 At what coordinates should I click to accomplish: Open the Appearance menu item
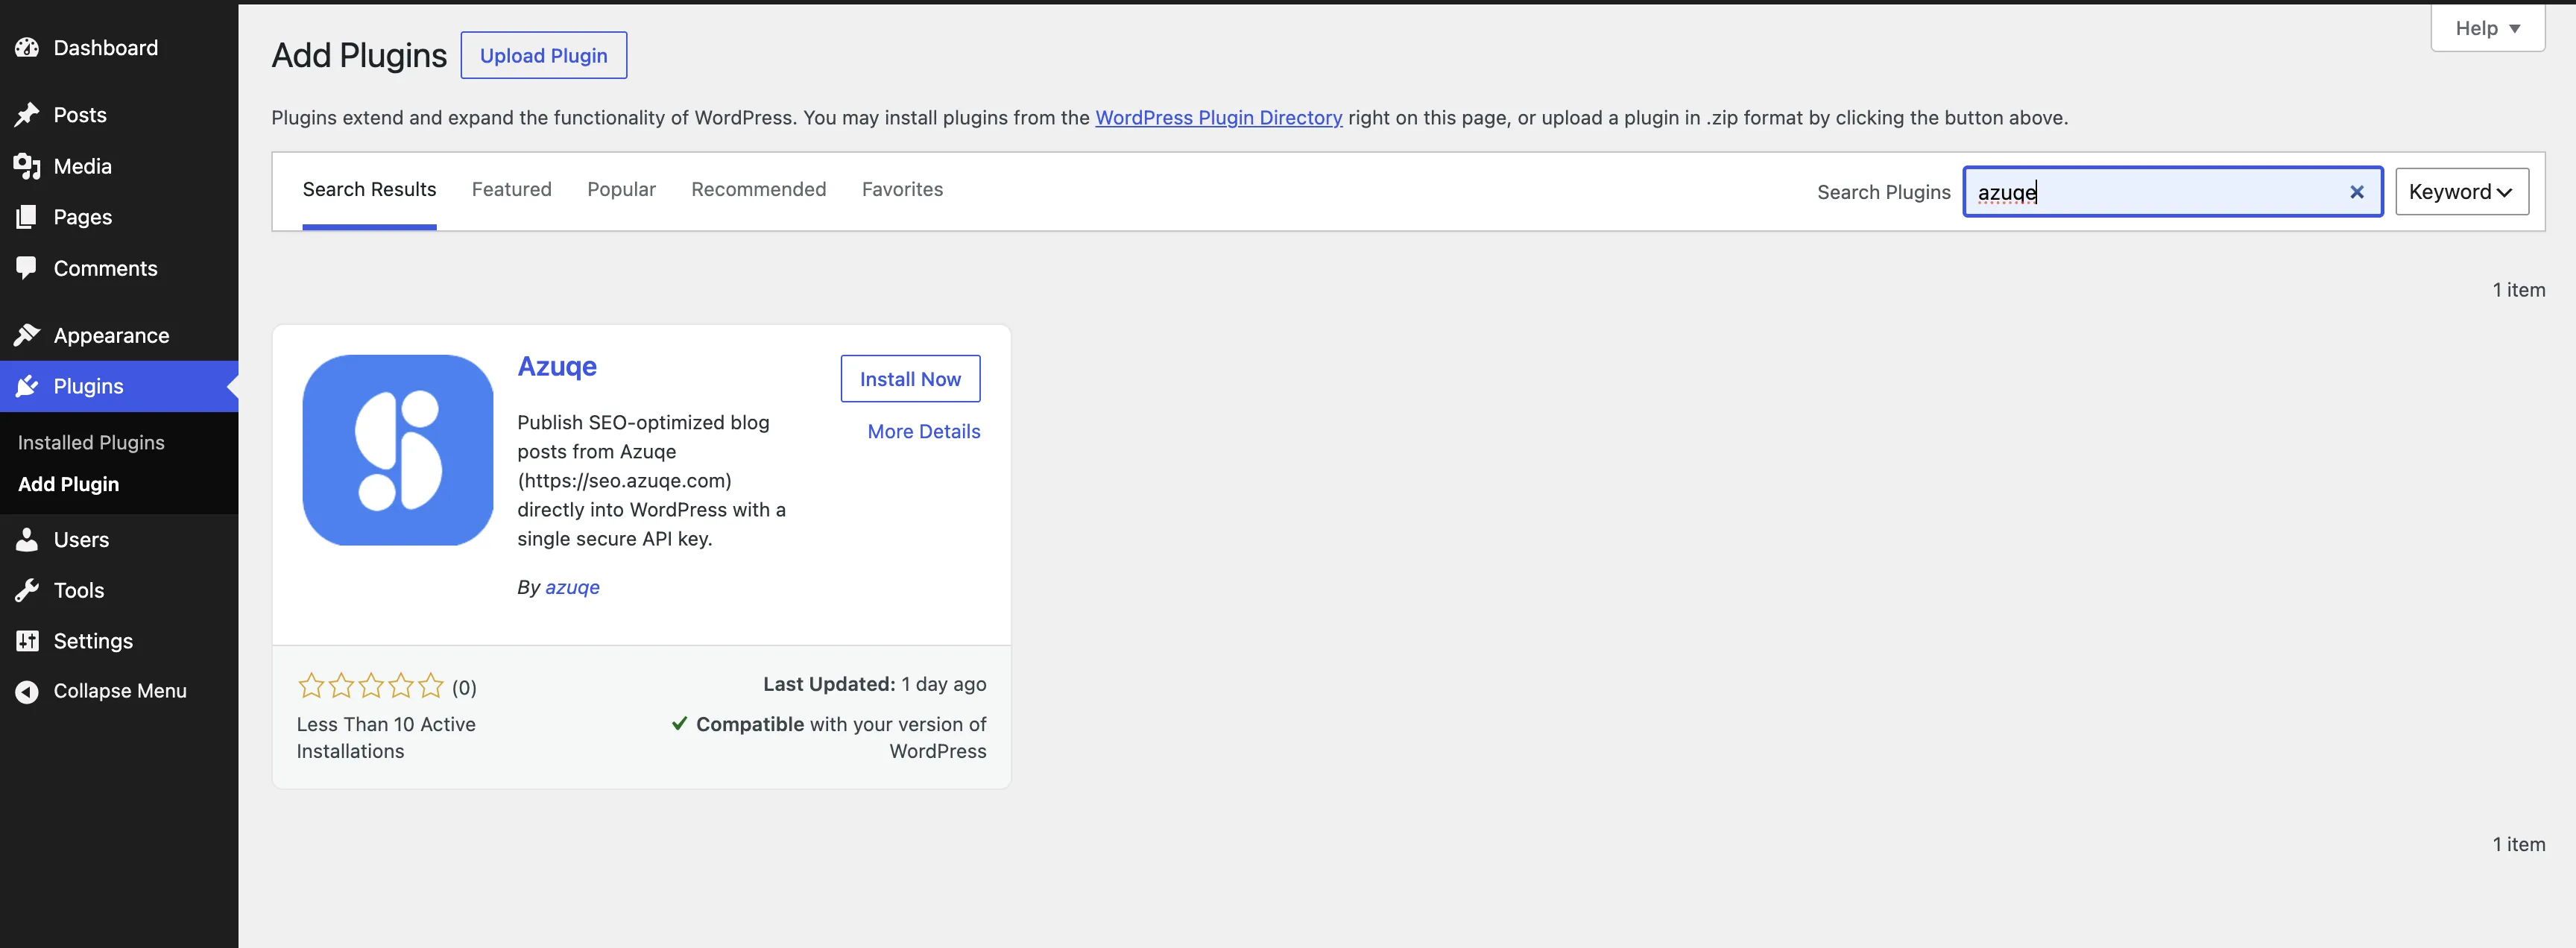pos(119,335)
